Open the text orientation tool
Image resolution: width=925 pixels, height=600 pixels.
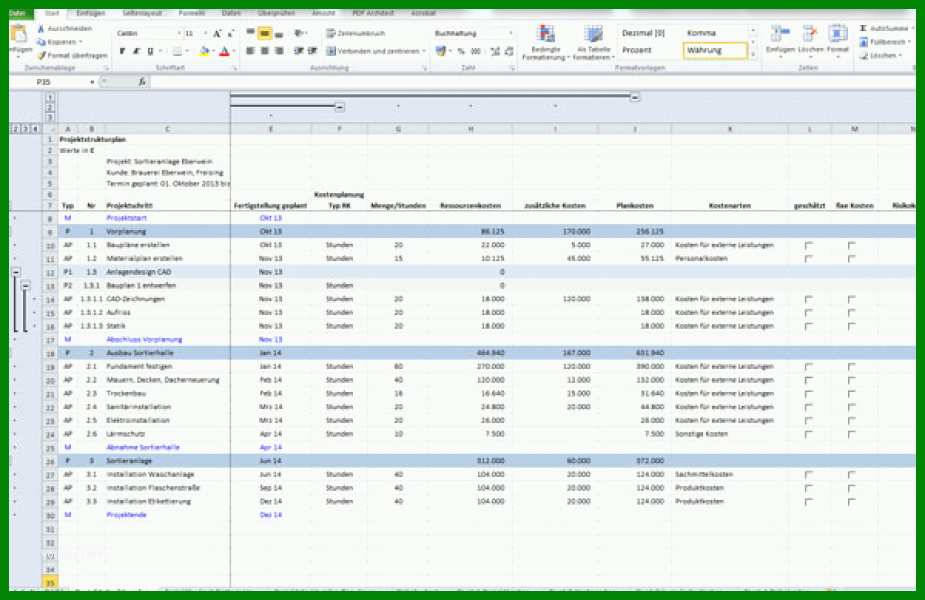pos(299,33)
